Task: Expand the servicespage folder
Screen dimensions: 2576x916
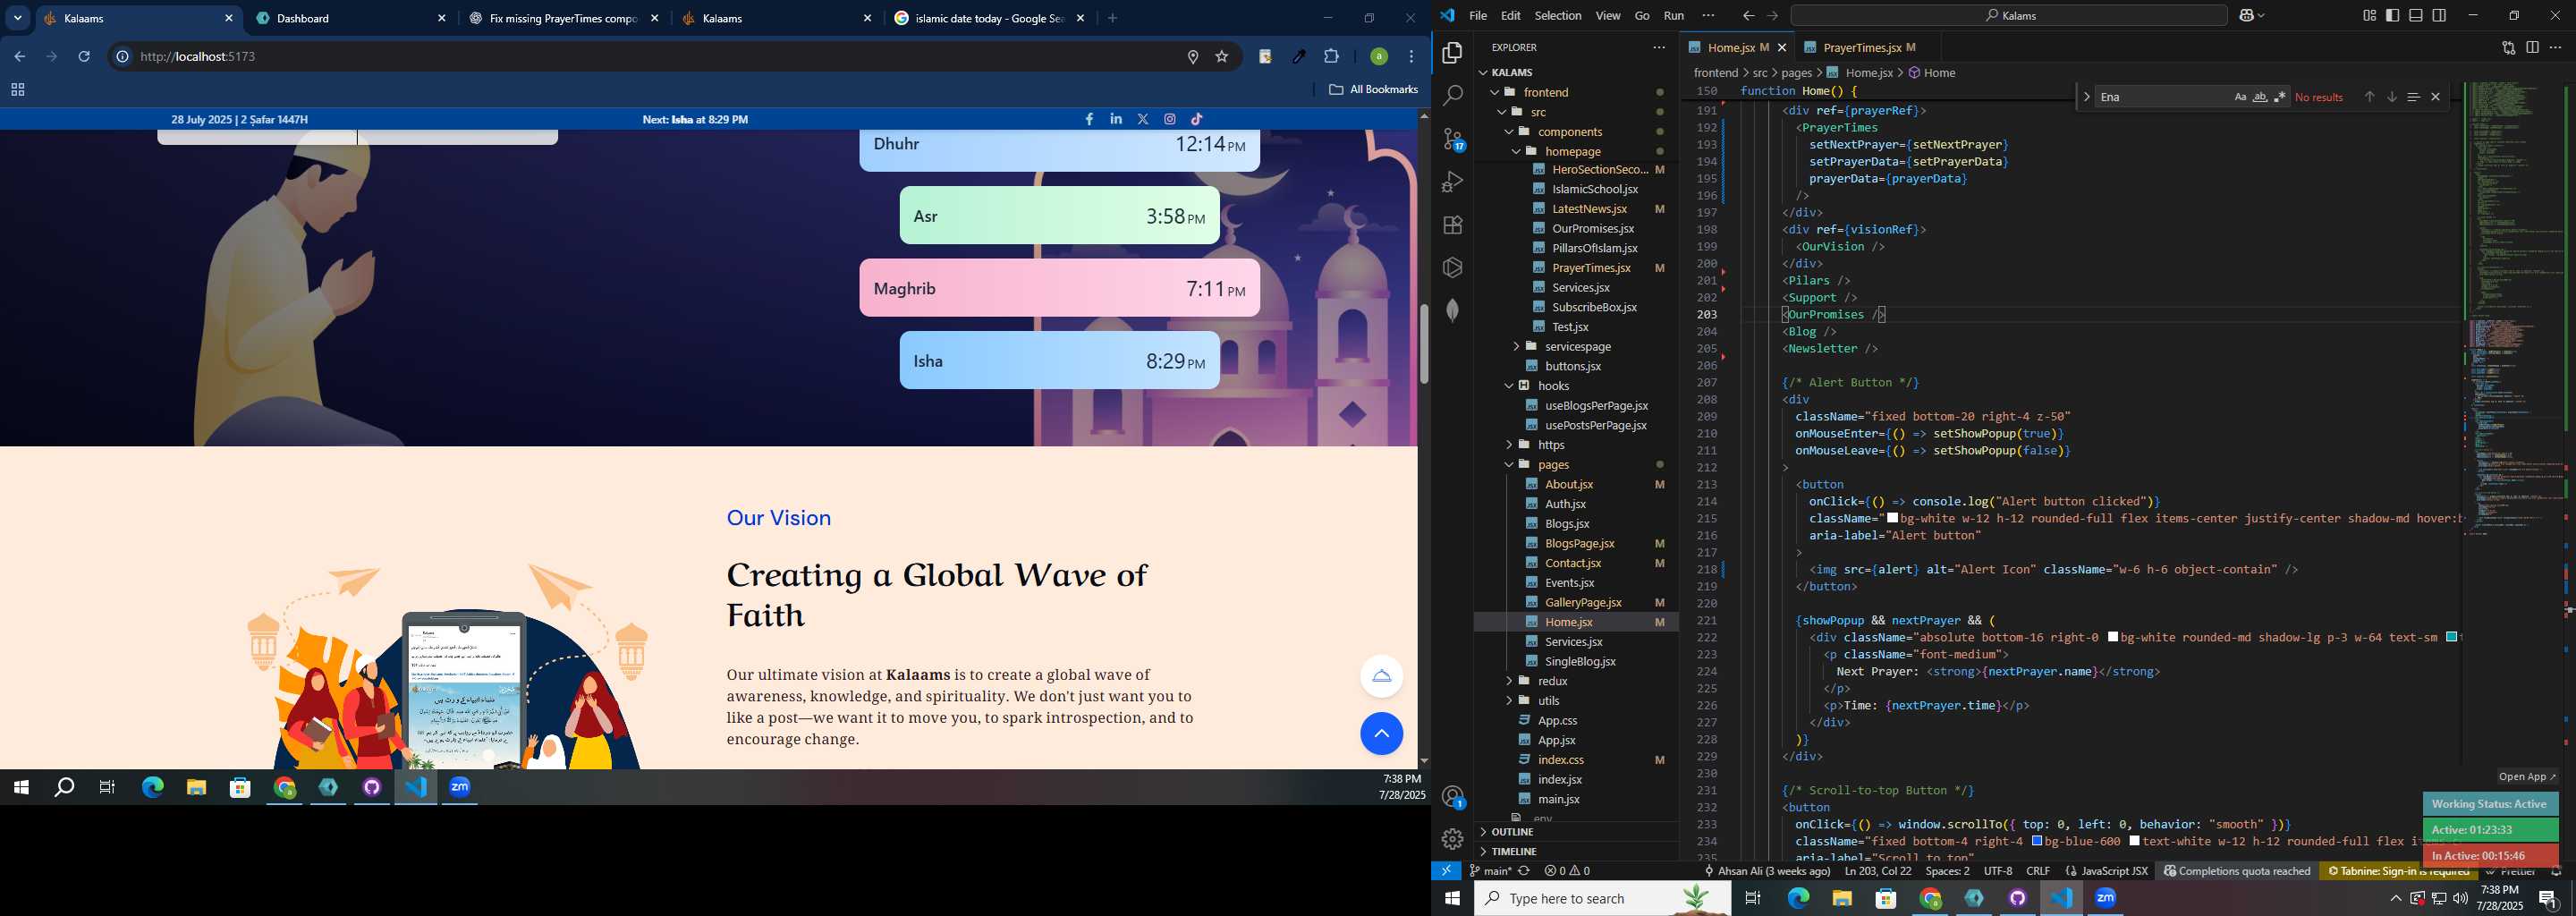Action: [1575, 347]
